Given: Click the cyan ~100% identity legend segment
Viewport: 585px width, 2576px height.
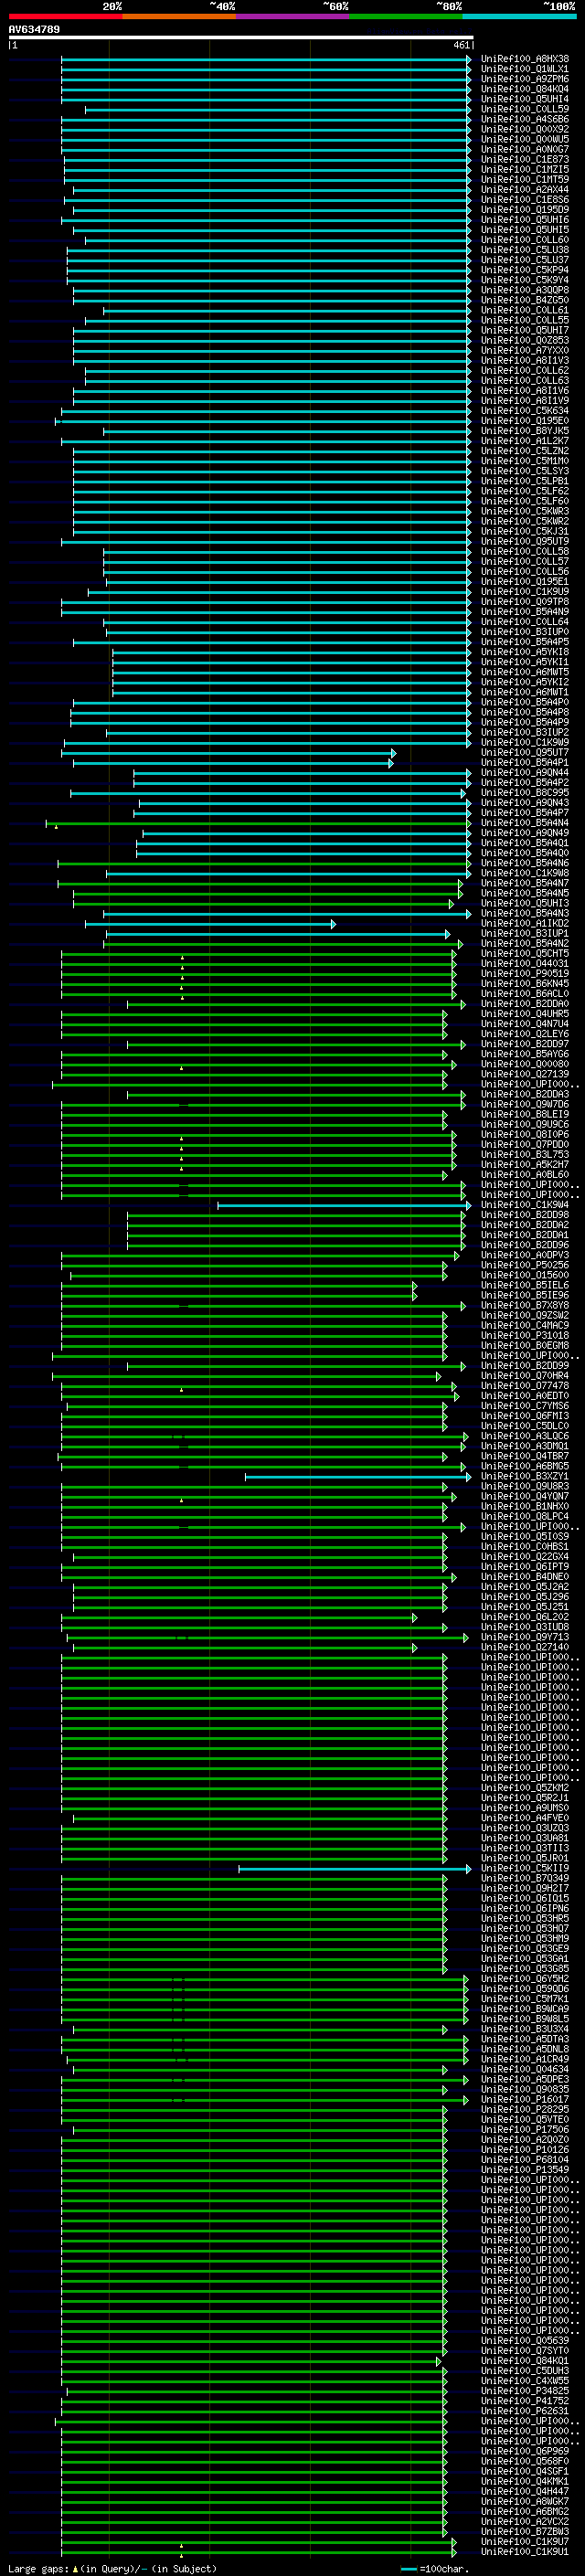Looking at the screenshot, I should click(519, 17).
